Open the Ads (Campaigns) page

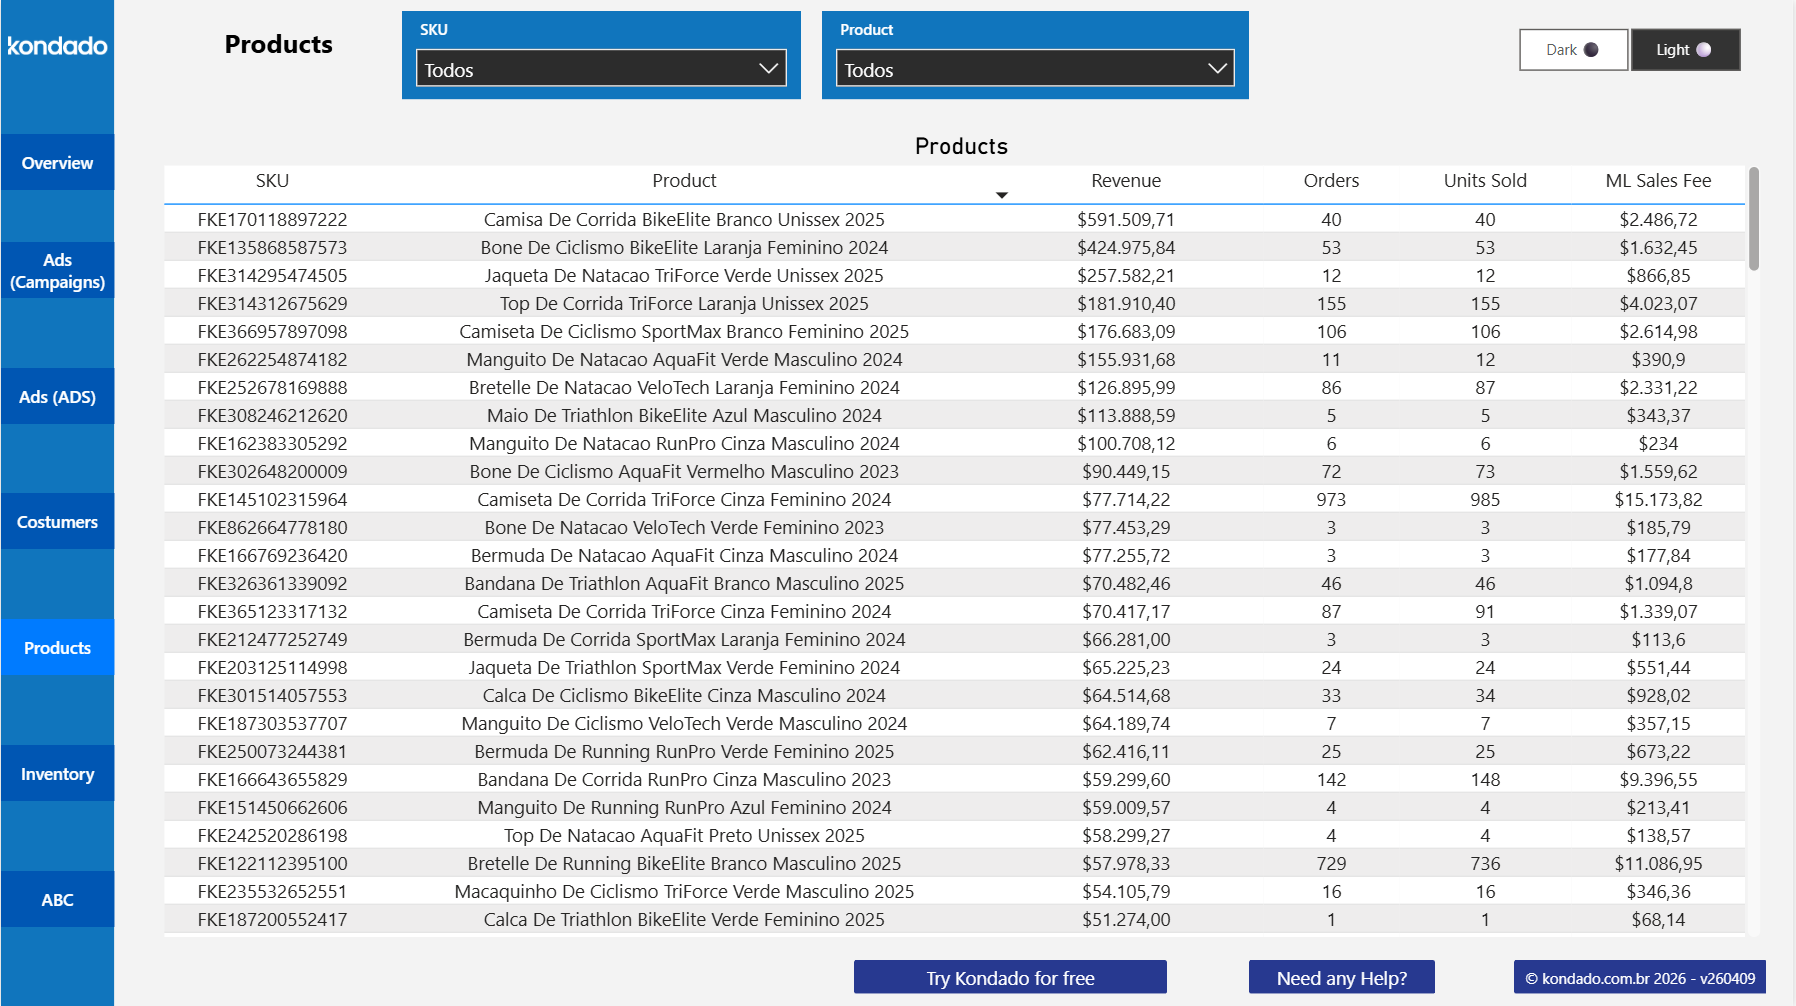tap(57, 271)
